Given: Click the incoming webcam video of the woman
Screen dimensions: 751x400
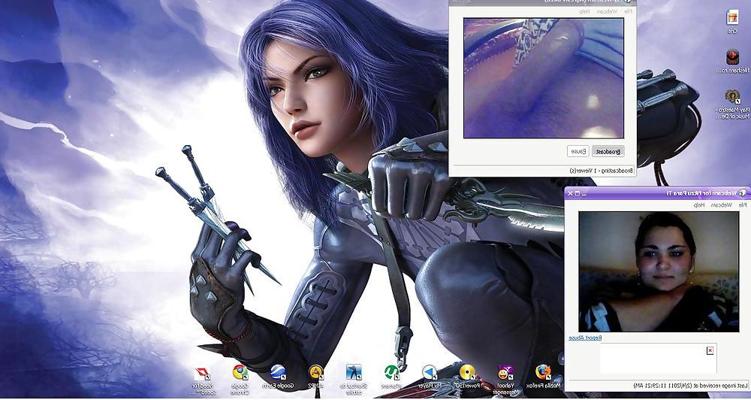Looking at the screenshot, I should pyautogui.click(x=659, y=272).
